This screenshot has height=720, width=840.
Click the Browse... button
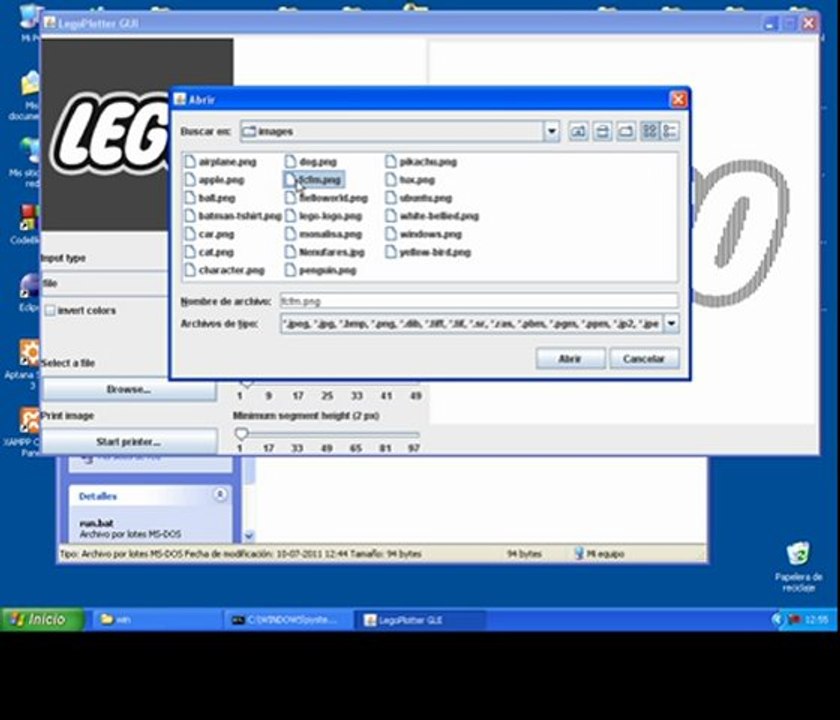[x=129, y=389]
